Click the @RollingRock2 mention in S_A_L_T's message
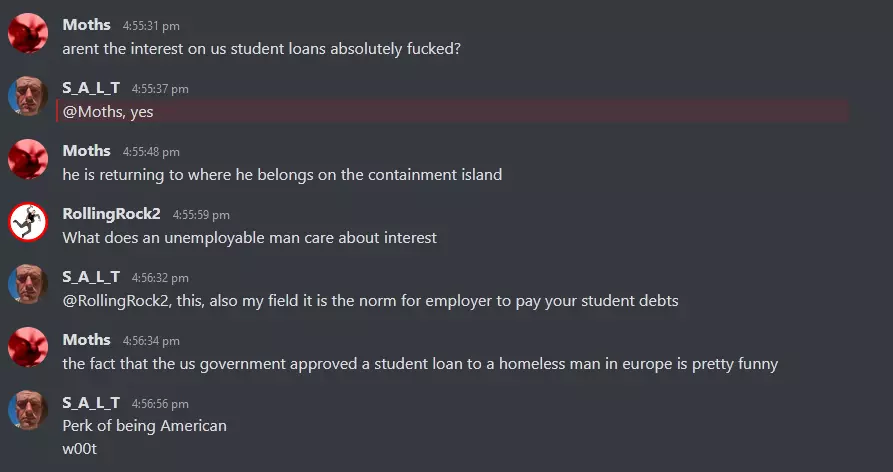This screenshot has width=893, height=472. click(116, 301)
